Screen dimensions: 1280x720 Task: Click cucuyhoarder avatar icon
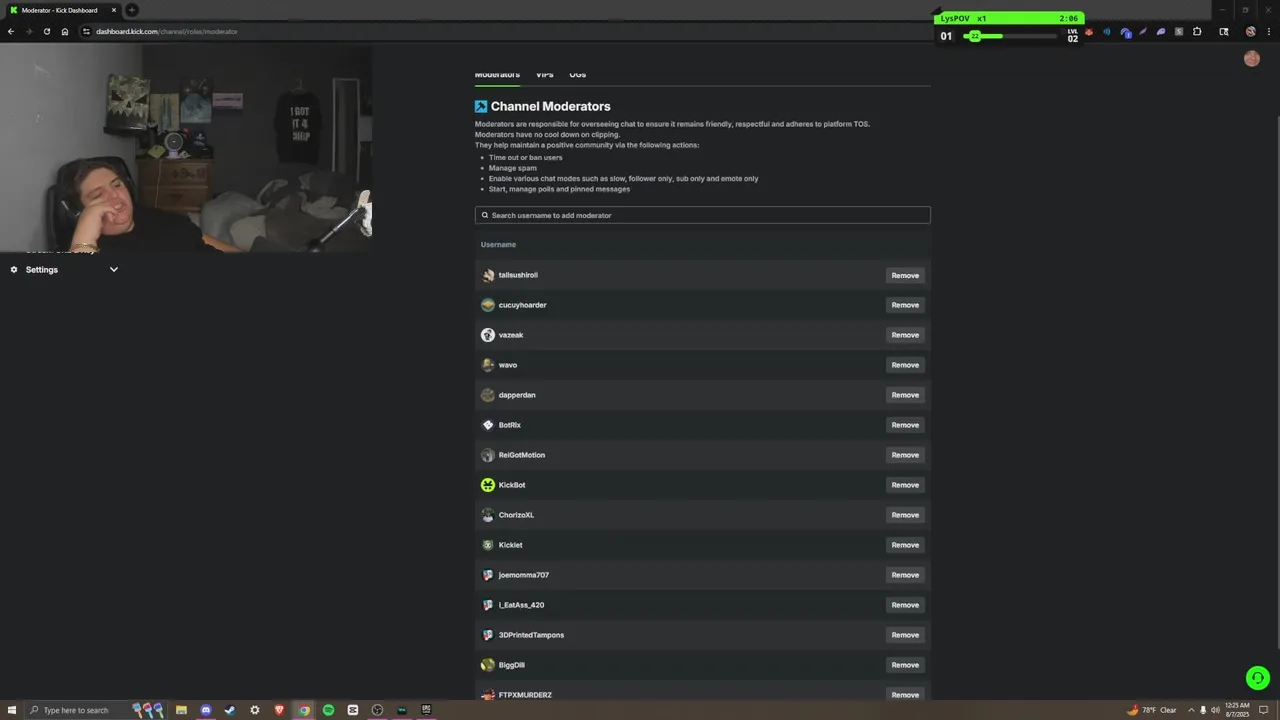tap(488, 305)
